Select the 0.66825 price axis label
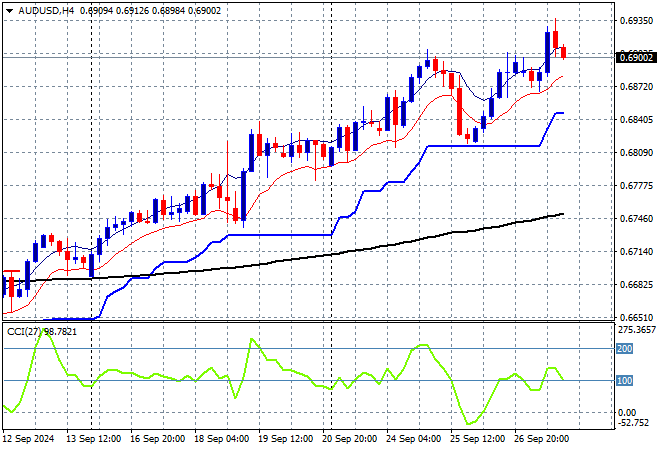 coord(636,285)
